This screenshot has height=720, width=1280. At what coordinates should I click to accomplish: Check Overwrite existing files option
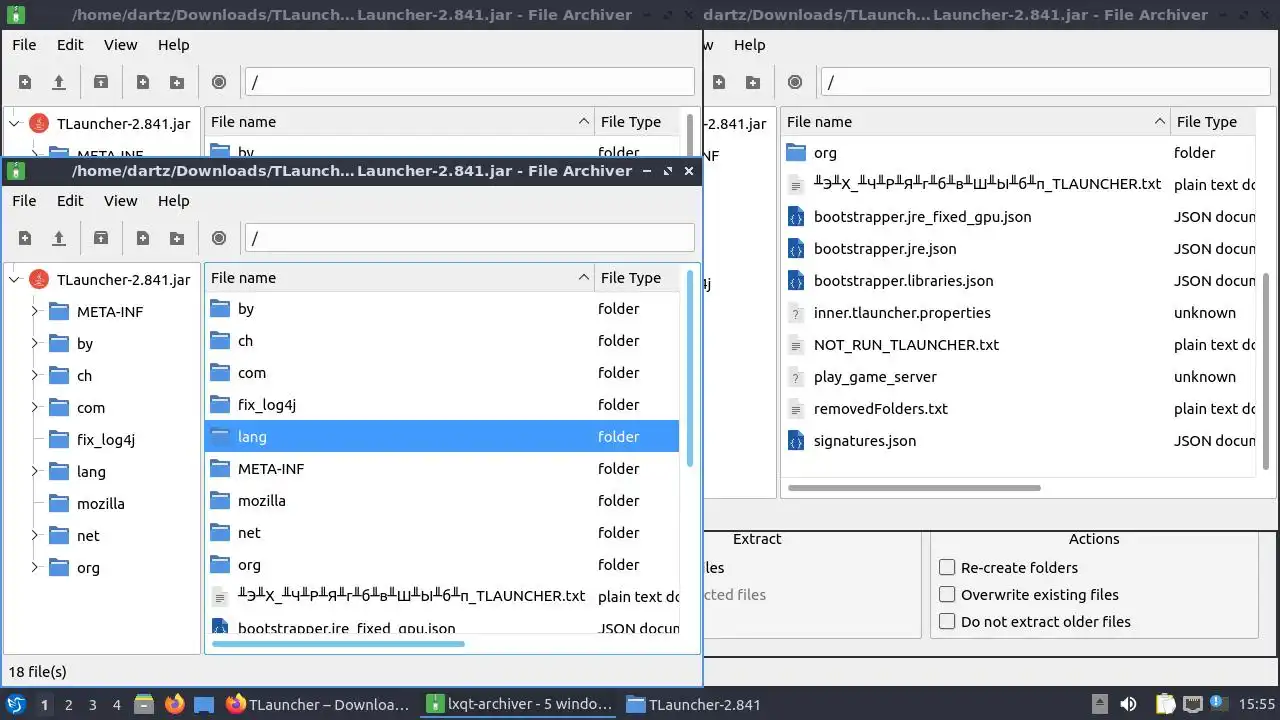pyautogui.click(x=947, y=594)
